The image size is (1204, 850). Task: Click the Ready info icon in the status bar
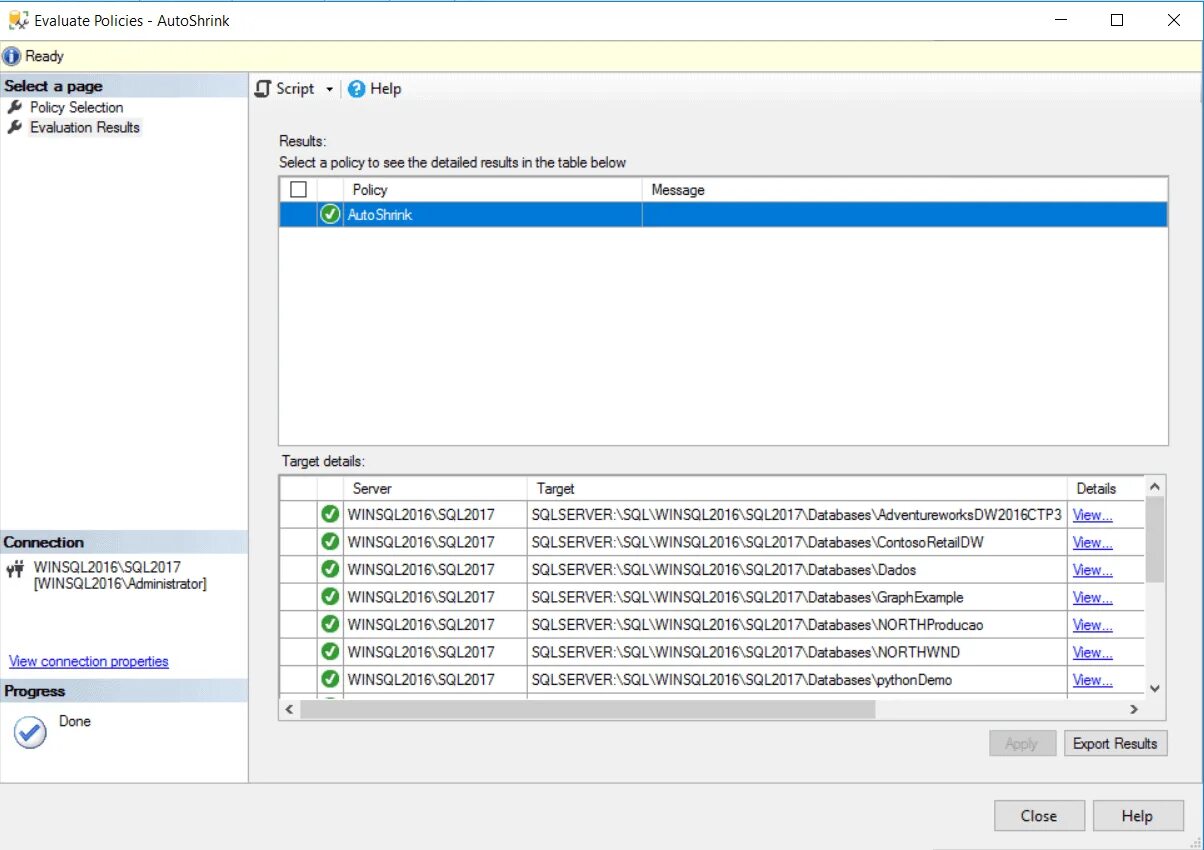(12, 56)
